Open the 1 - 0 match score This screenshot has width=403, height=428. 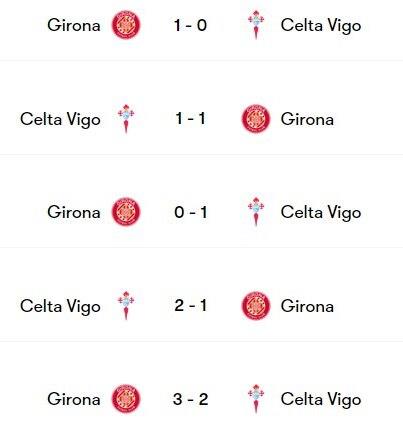pyautogui.click(x=191, y=25)
